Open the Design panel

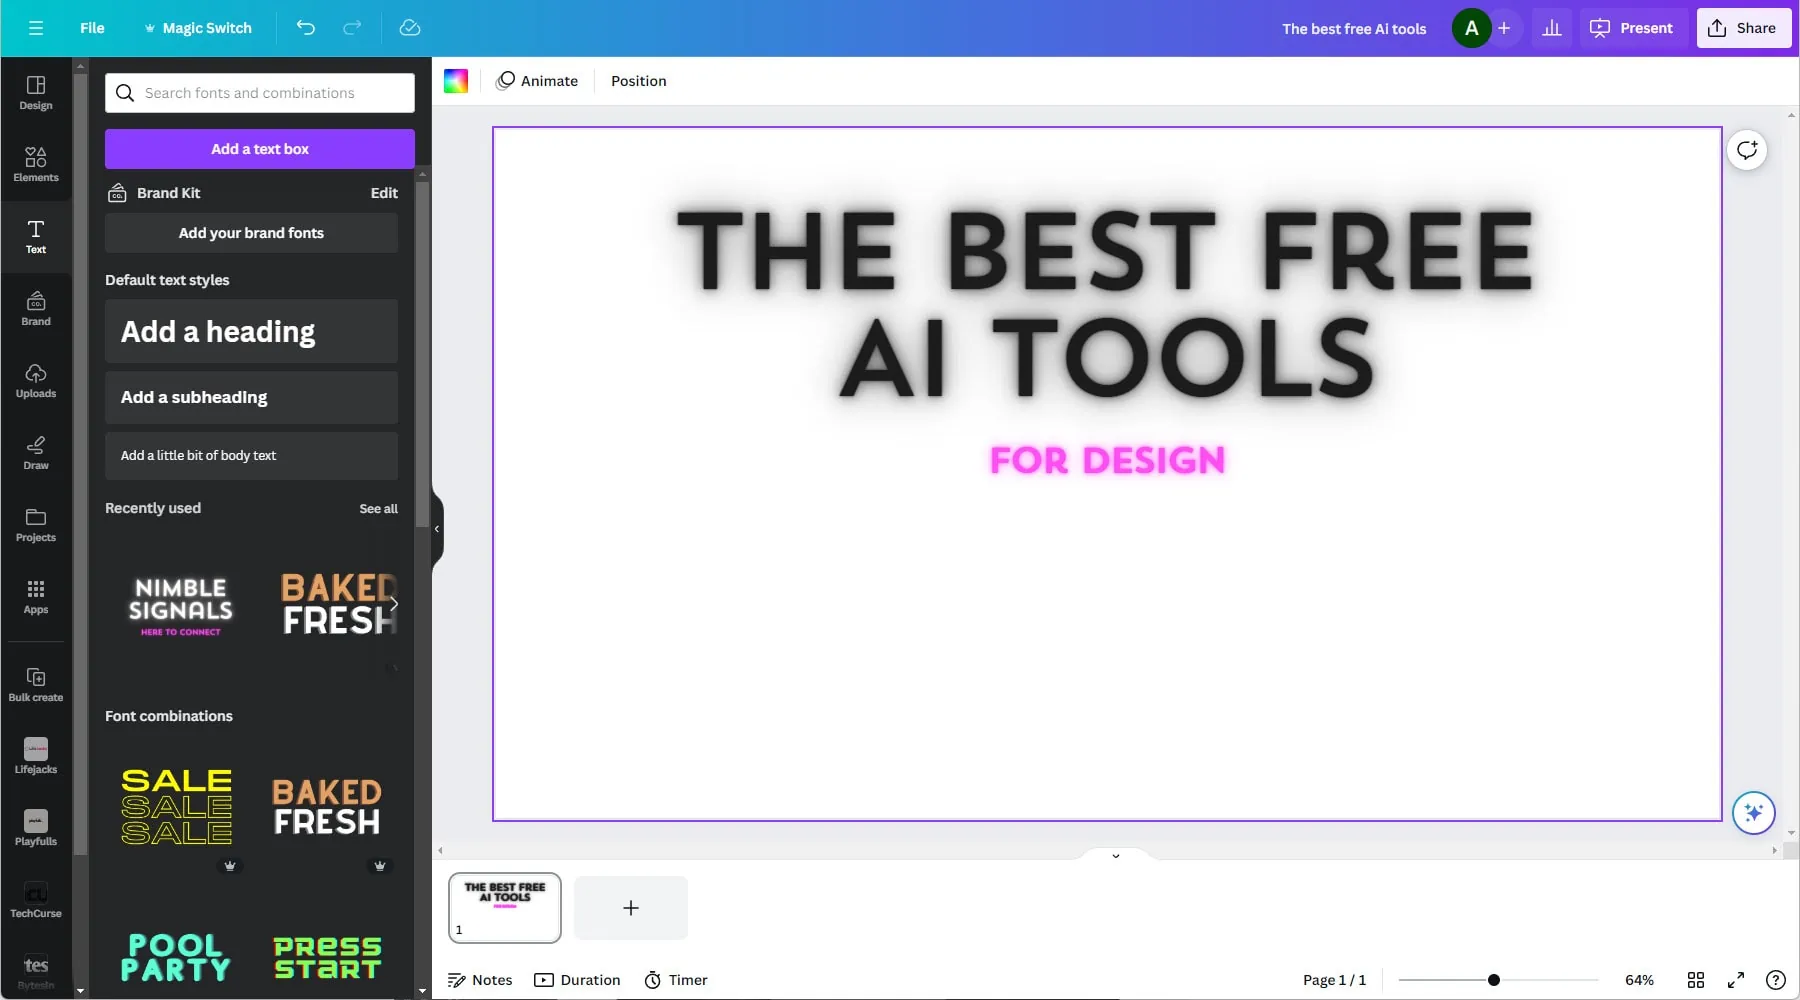tap(36, 93)
